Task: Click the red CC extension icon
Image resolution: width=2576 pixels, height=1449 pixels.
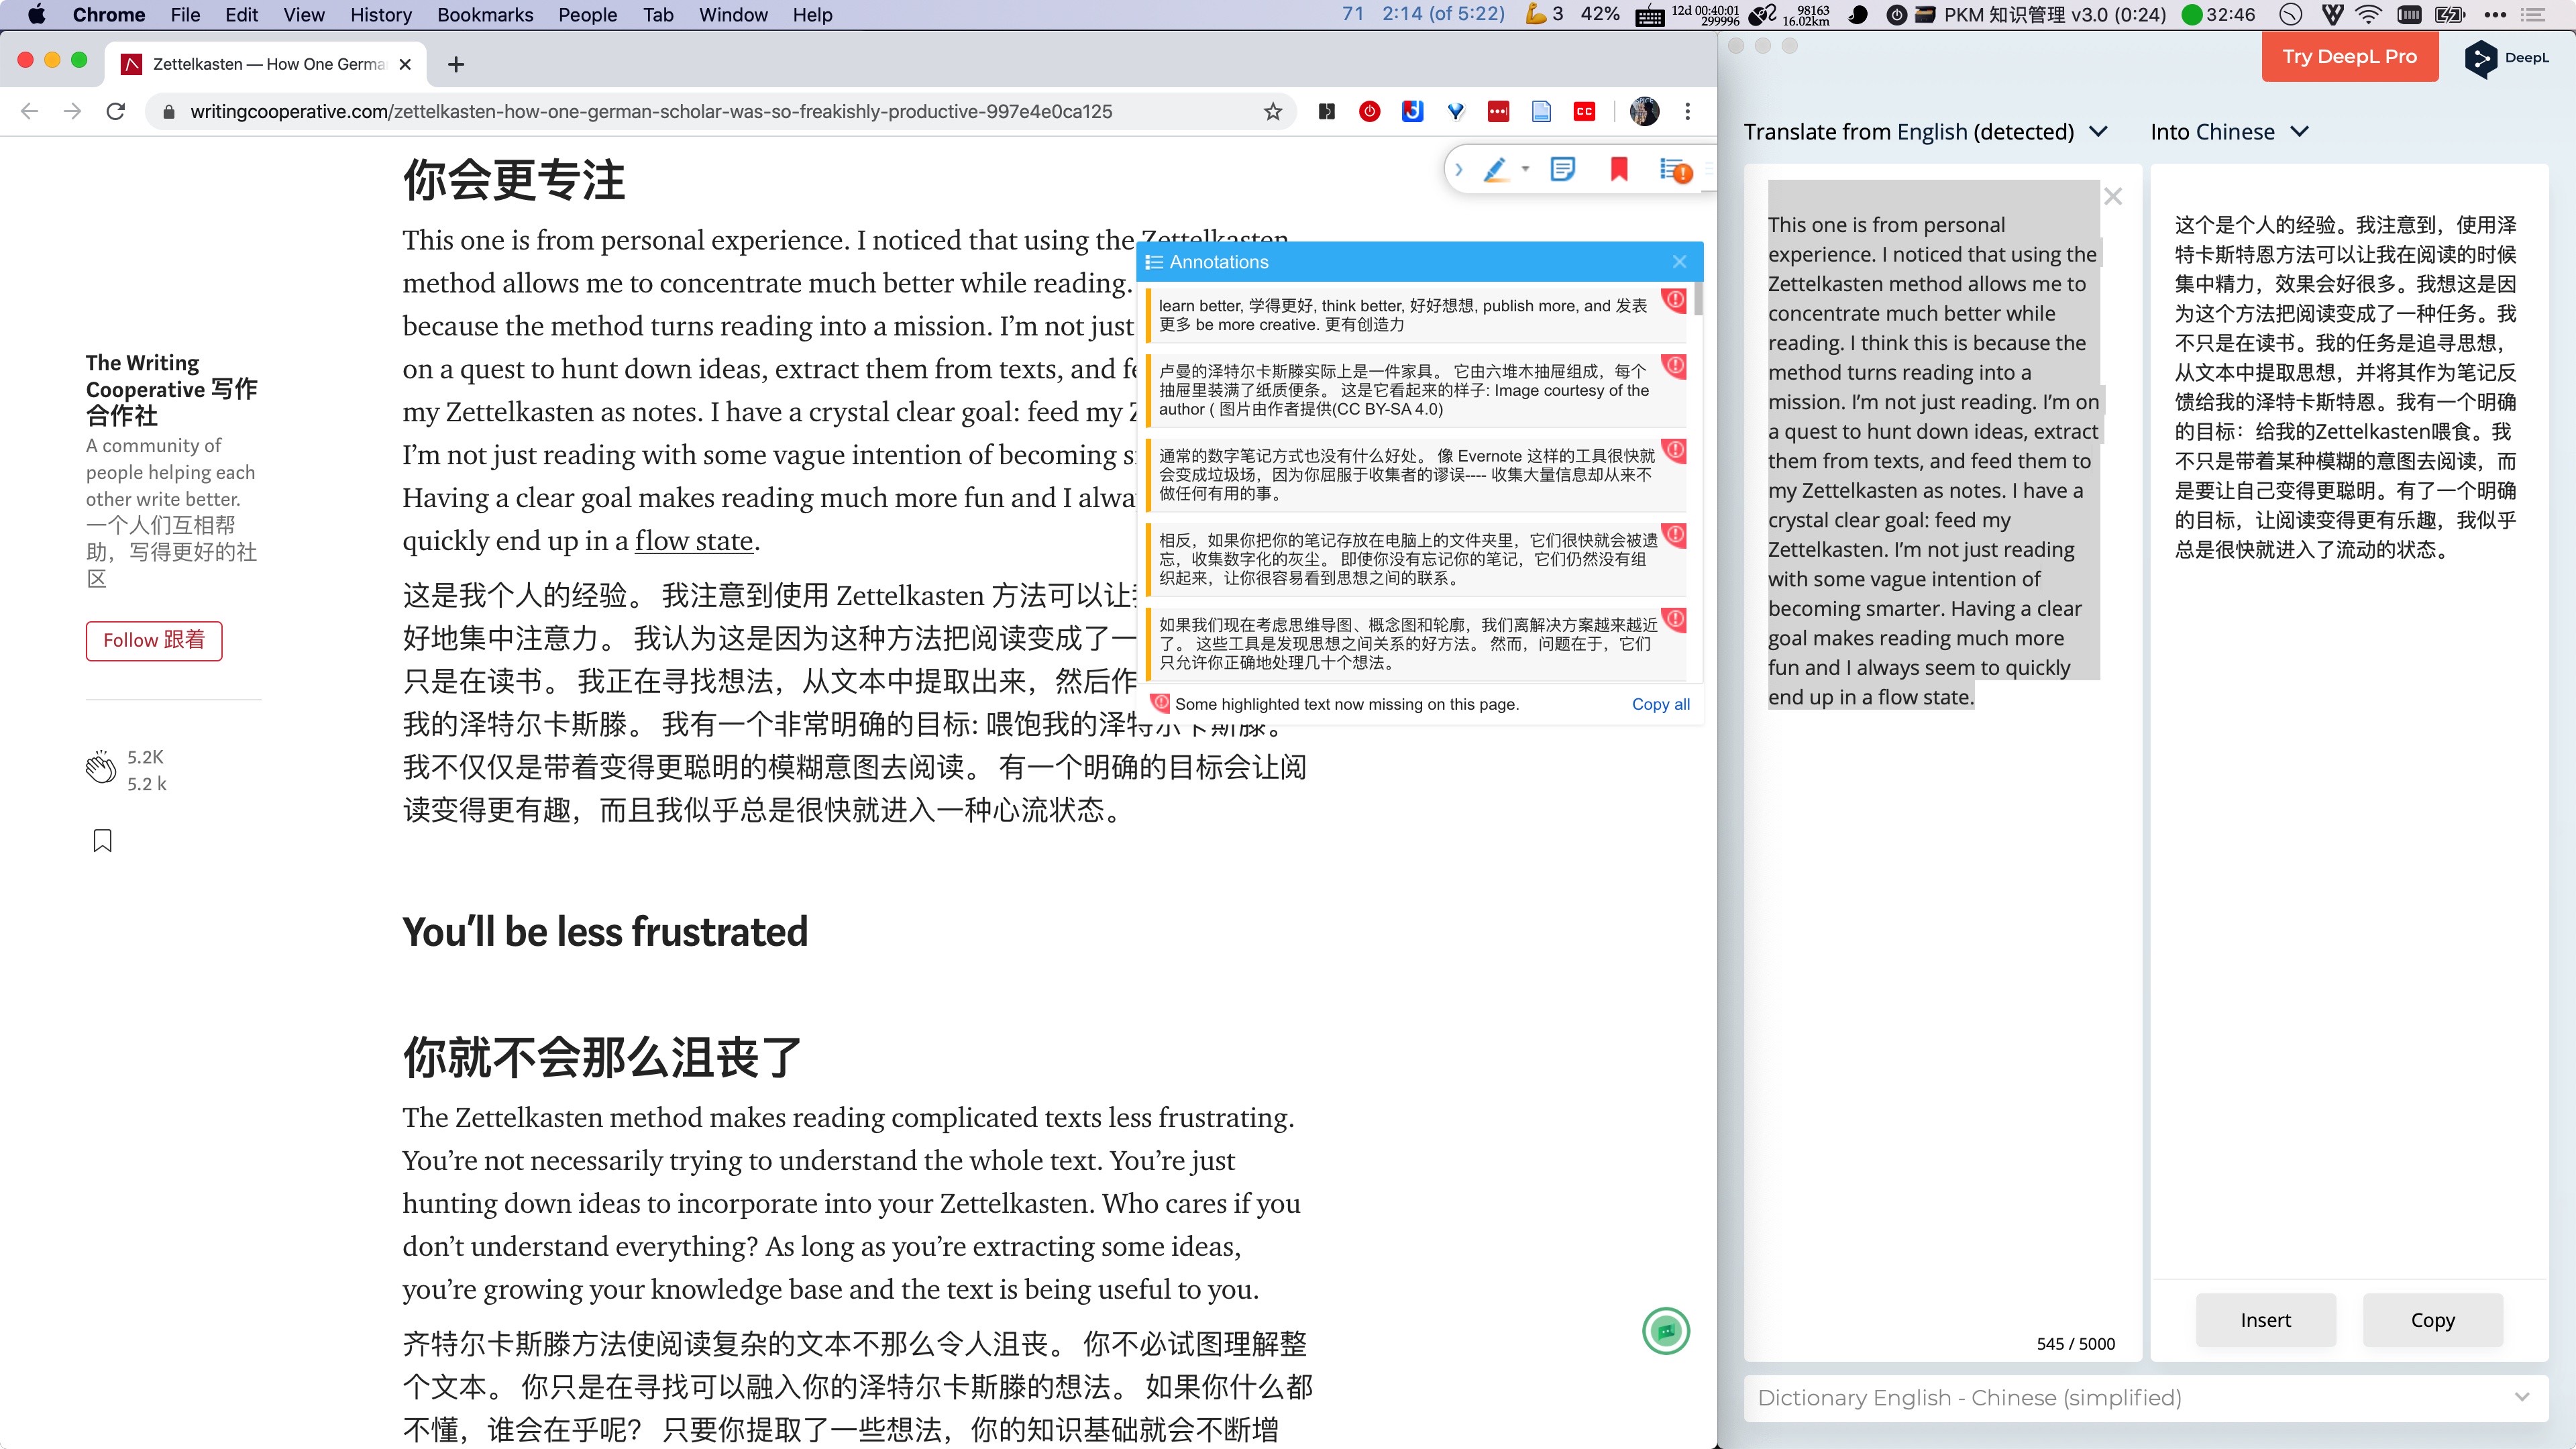Action: [1584, 112]
